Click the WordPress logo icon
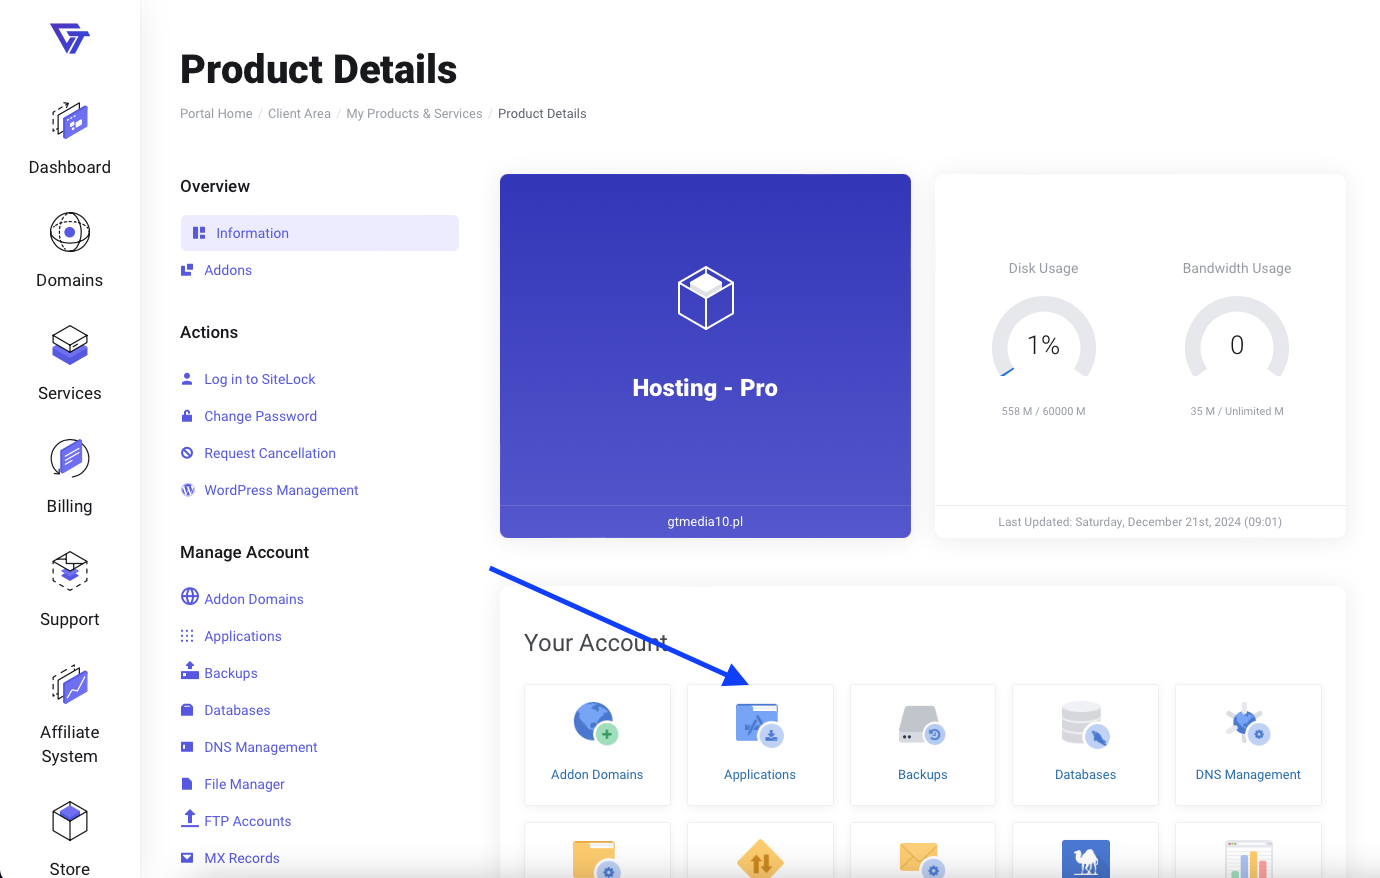 point(188,490)
